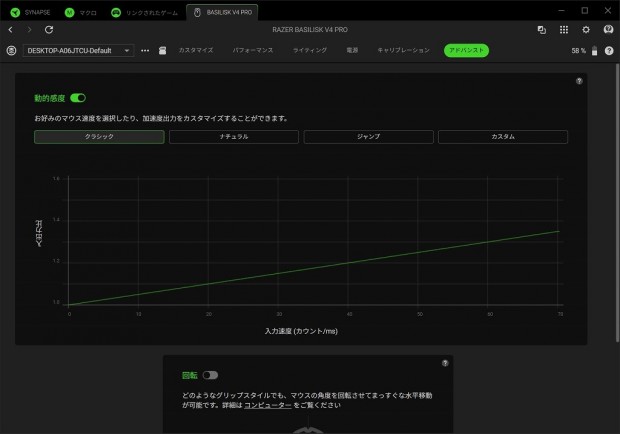Screen dimensions: 620x434
Task: Open the three-dot profile options menu
Action: tap(145, 51)
